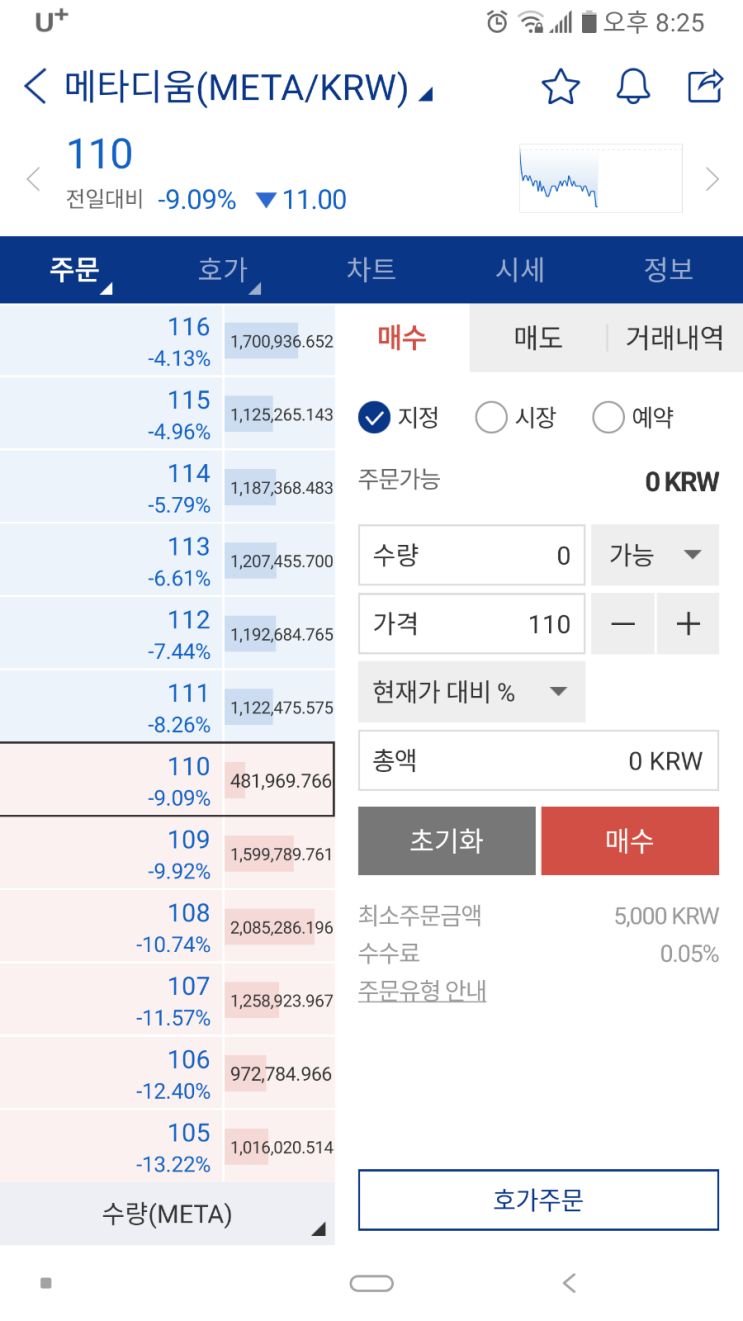Switch to the 호가 tab

(223, 269)
